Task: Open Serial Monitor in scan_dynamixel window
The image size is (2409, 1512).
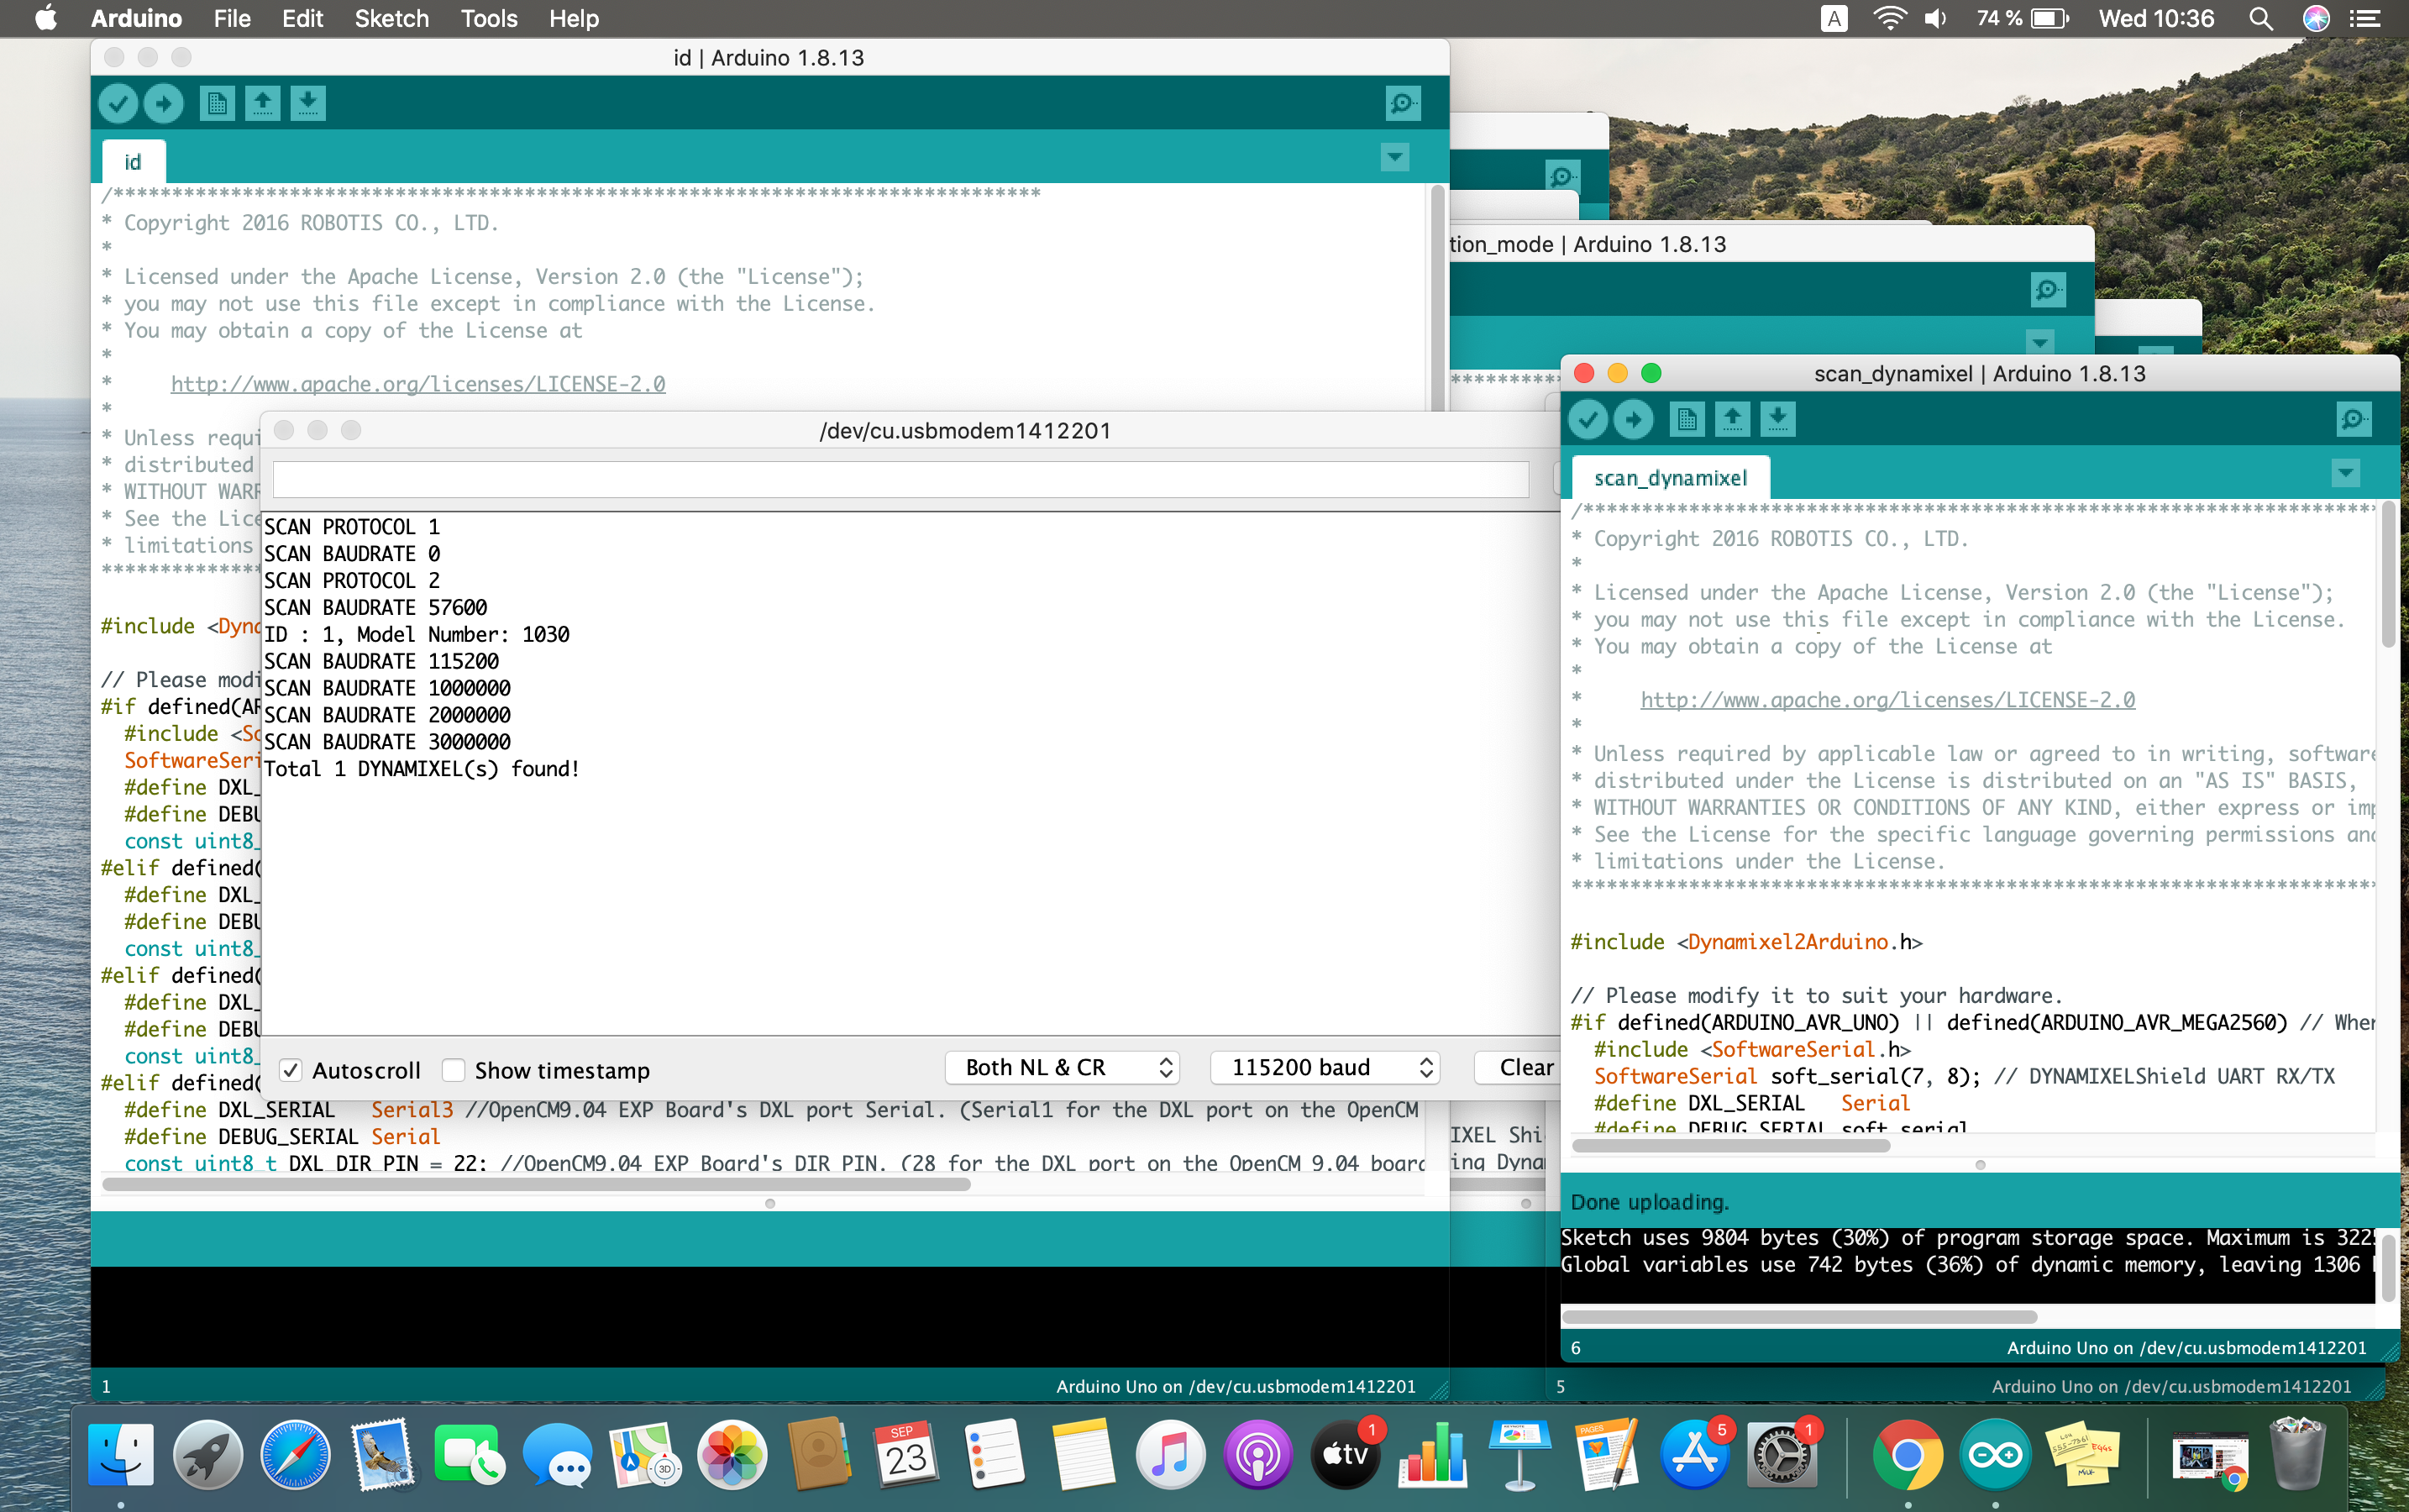Action: [2354, 419]
